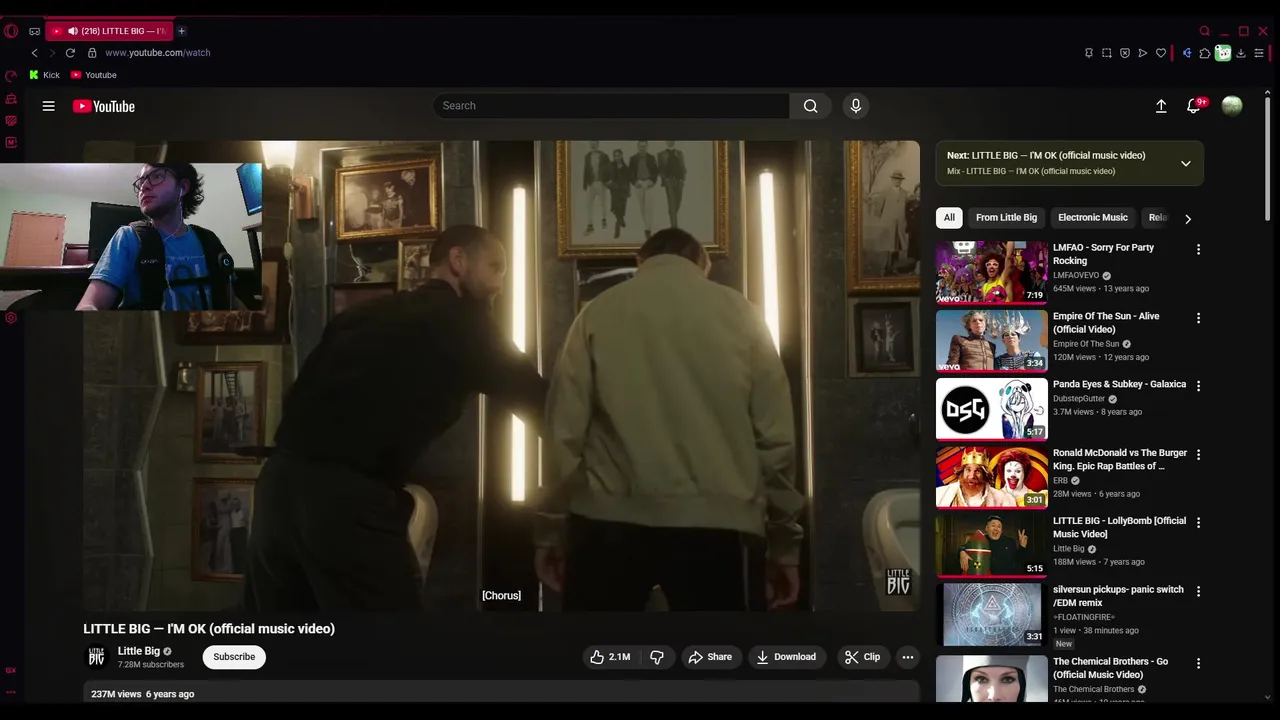Open browser tab search magnifier
This screenshot has width=1280, height=720.
(1205, 31)
